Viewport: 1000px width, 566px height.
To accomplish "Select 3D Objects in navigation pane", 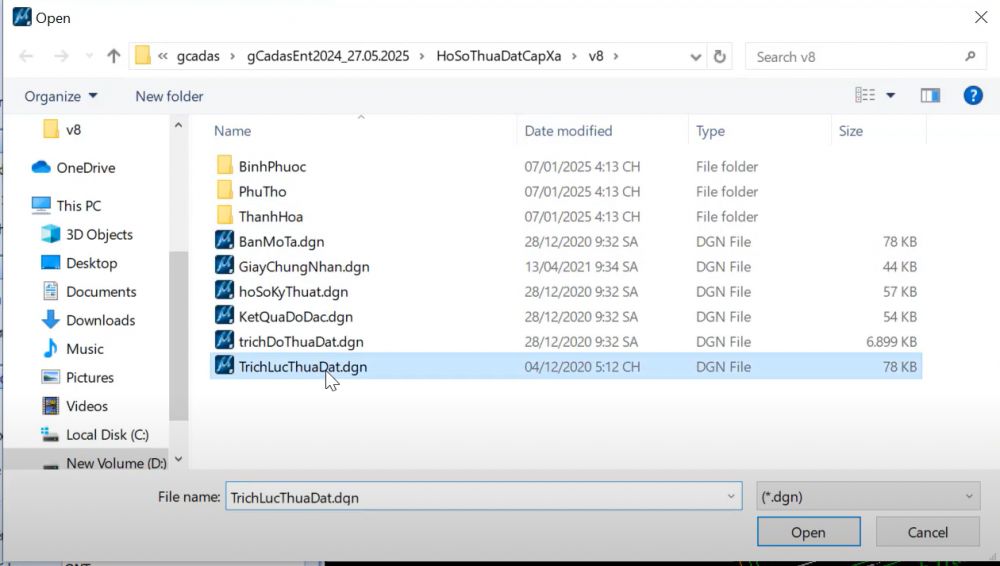I will (99, 235).
